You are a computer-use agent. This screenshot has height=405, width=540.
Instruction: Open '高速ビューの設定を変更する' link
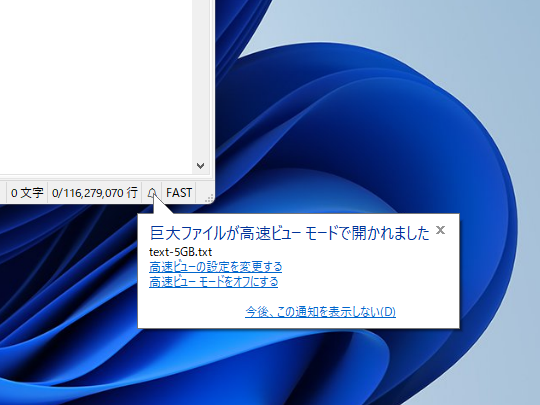(215, 267)
